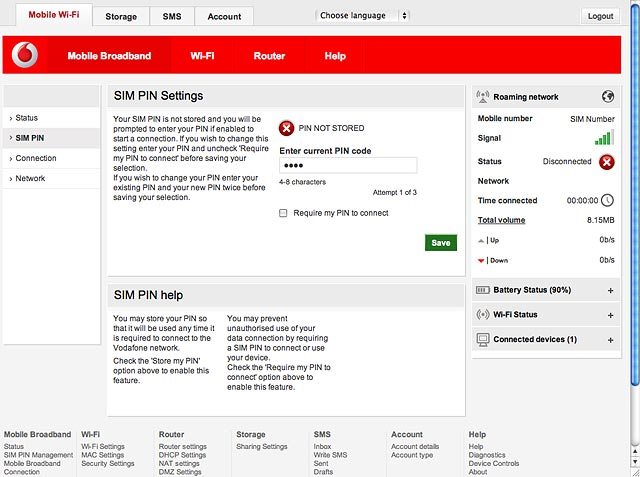Click the Roaming network antenna icon
The image size is (640, 477).
(x=483, y=97)
